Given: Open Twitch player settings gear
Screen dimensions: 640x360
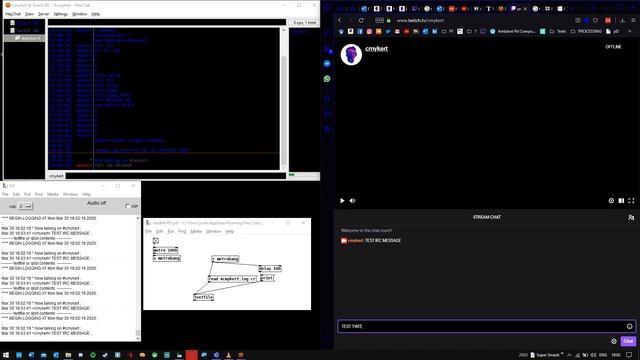Looking at the screenshot, I should (x=611, y=201).
